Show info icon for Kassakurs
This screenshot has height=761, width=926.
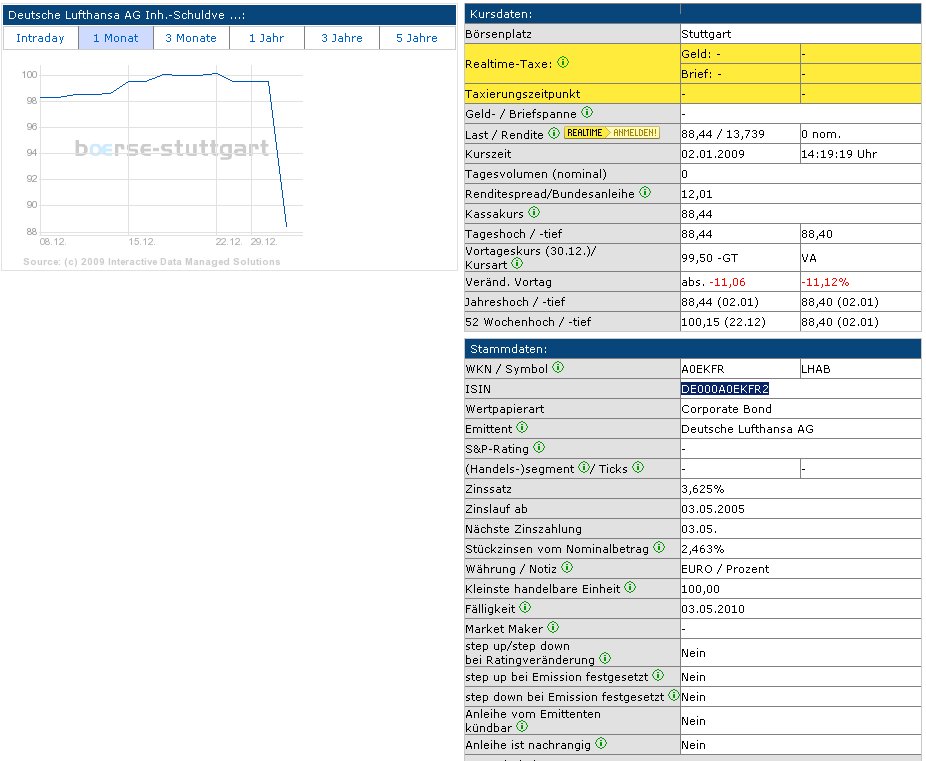pos(534,212)
